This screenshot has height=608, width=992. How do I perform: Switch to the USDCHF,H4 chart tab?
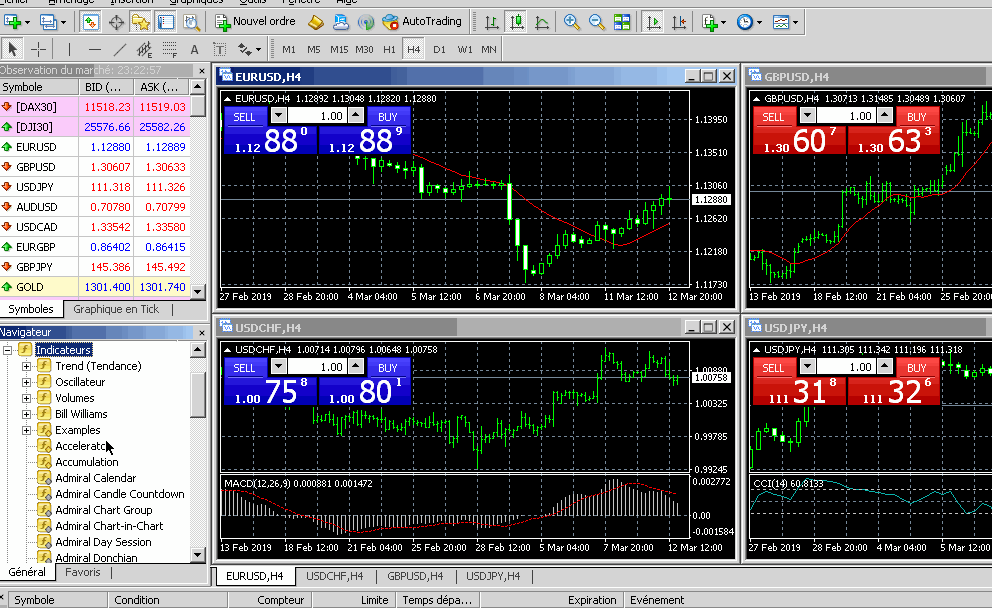335,576
